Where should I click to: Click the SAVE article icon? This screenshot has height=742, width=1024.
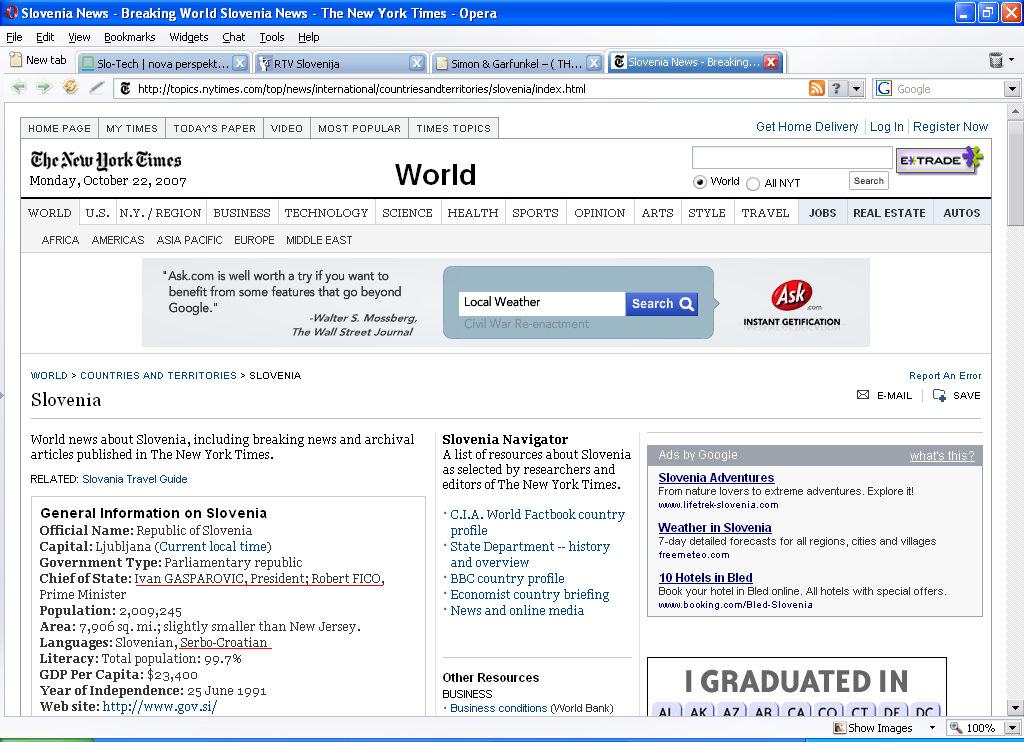click(939, 395)
